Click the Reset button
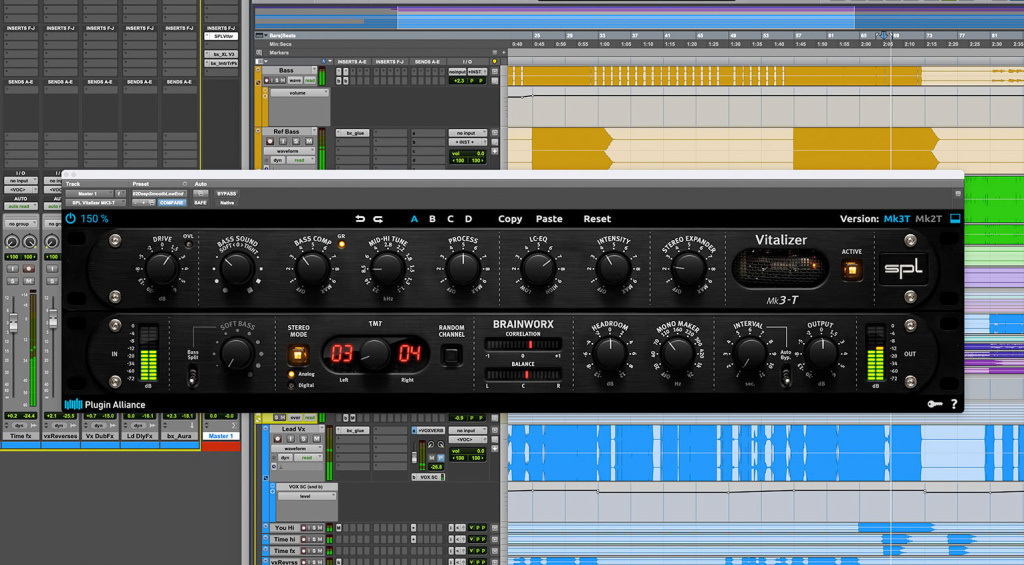The image size is (1024, 565). 597,219
